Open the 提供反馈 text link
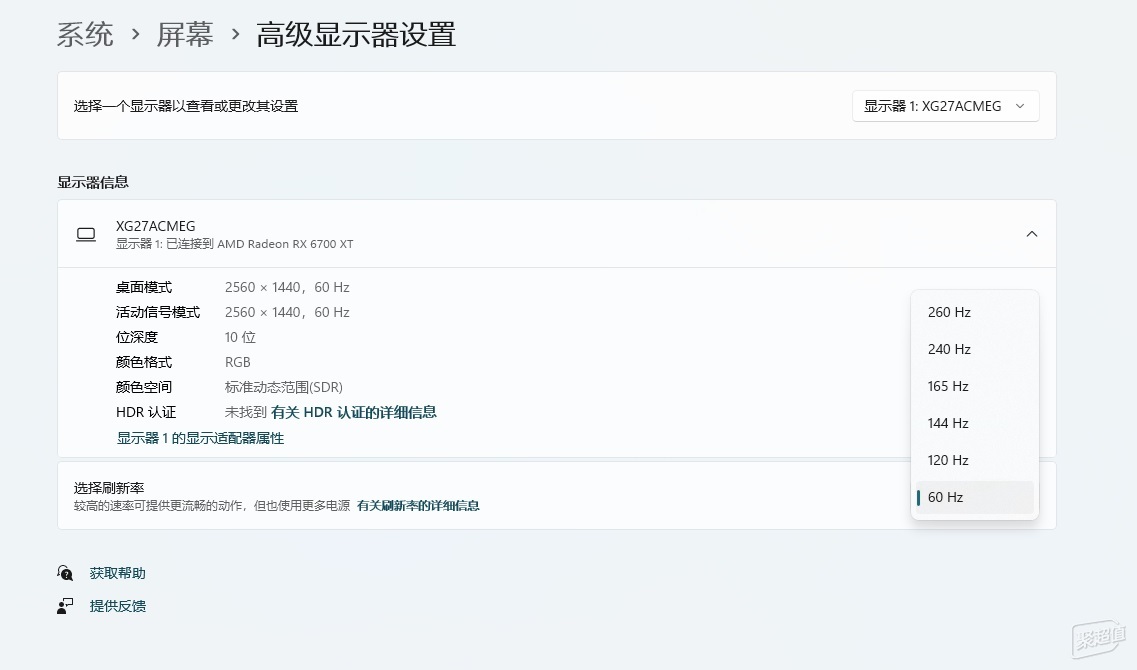The width and height of the screenshot is (1137, 670). (x=118, y=606)
